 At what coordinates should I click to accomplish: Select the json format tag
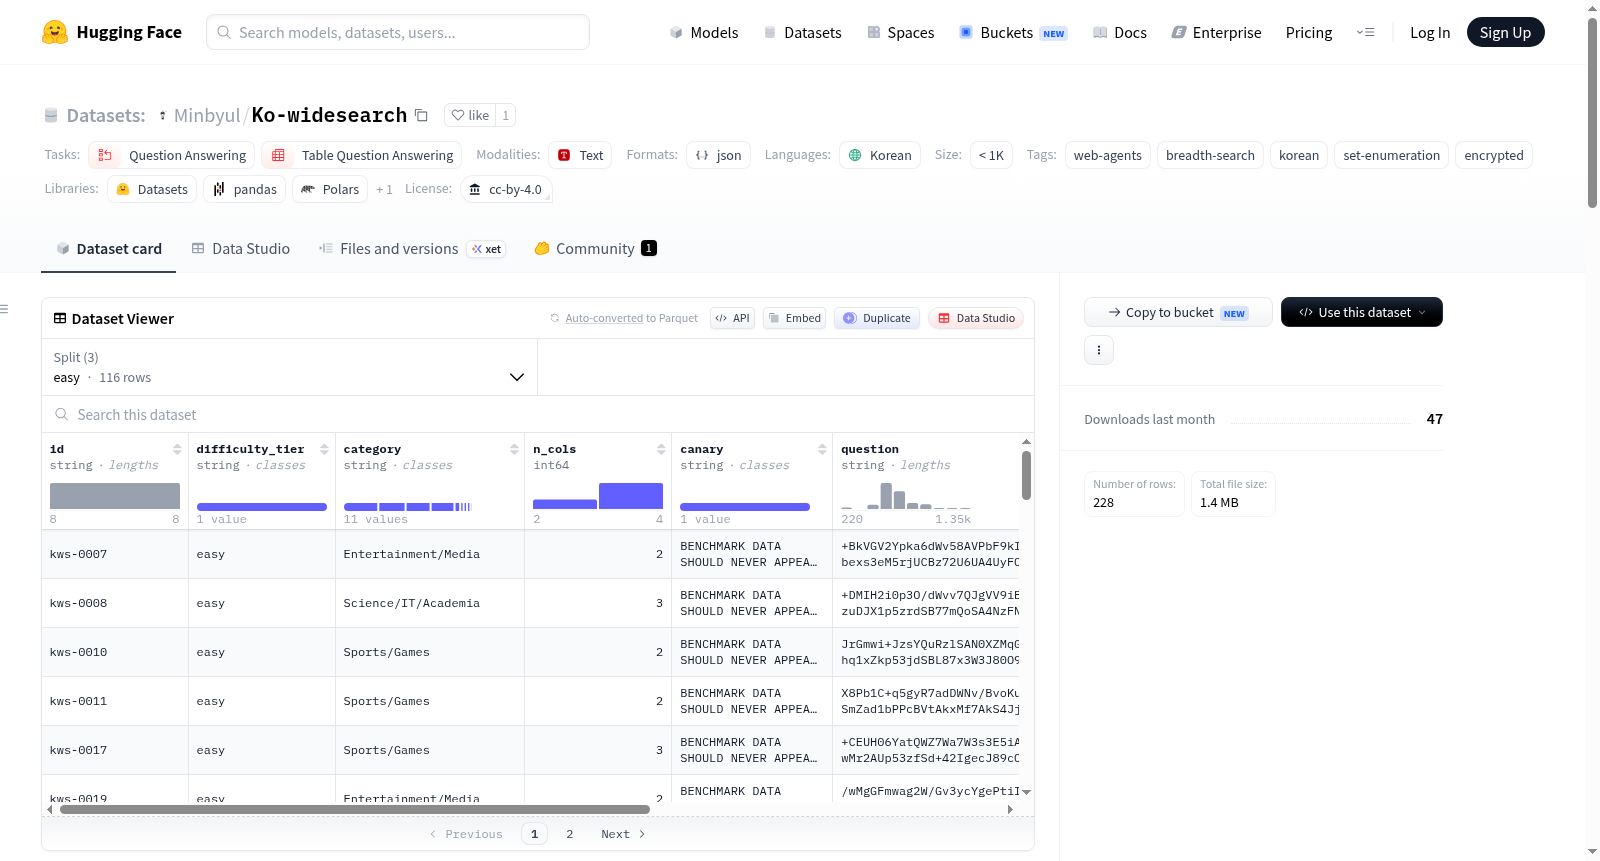pos(718,155)
